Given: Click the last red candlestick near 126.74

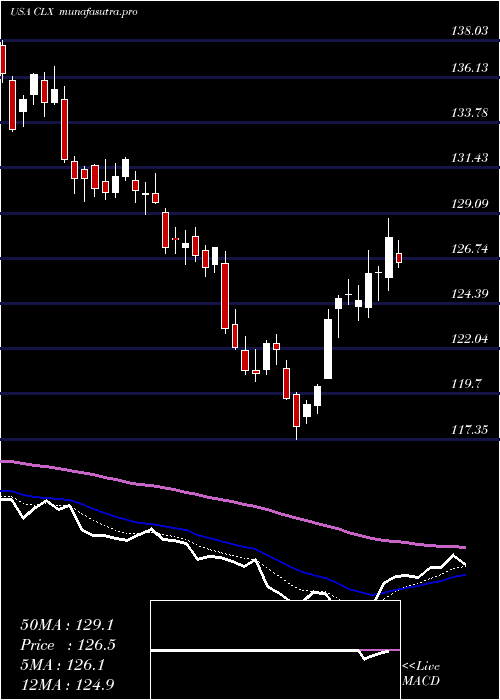Looking at the screenshot, I should point(399,258).
